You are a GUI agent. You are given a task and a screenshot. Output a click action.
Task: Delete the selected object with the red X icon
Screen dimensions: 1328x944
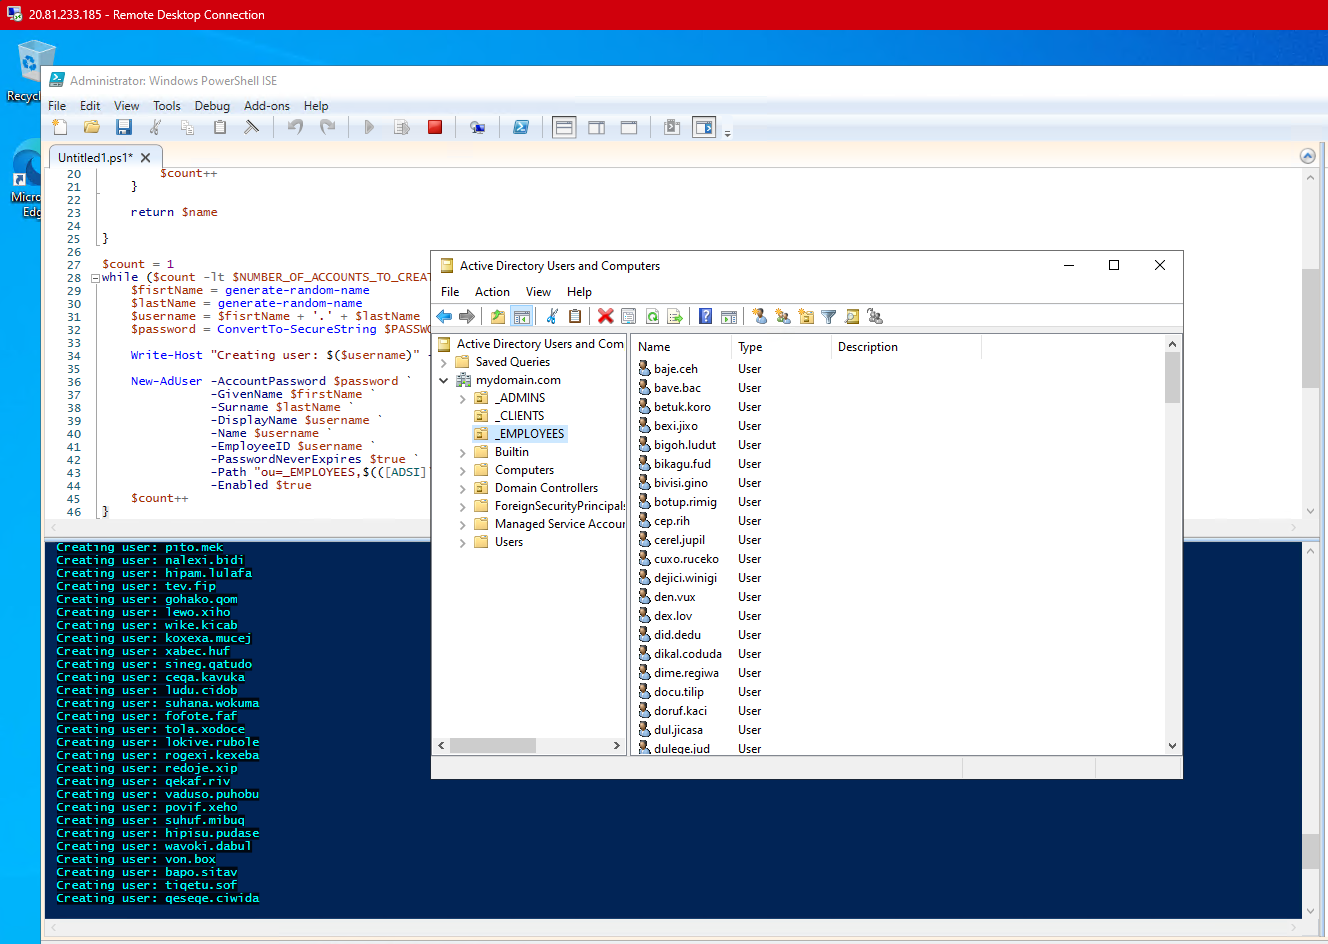point(606,316)
